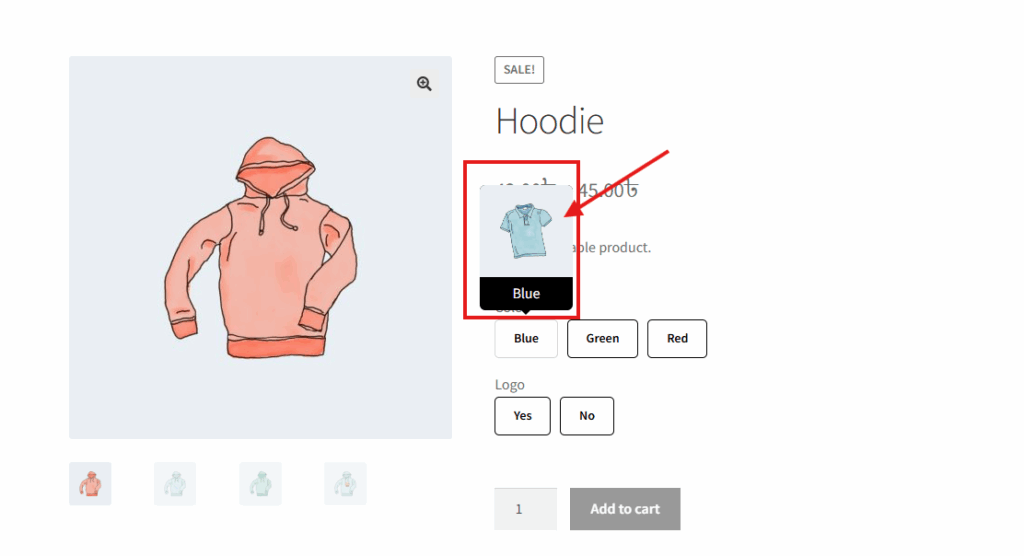Image resolution: width=1024 pixels, height=556 pixels.
Task: Open the second hoodie gallery thumbnail
Action: (175, 484)
